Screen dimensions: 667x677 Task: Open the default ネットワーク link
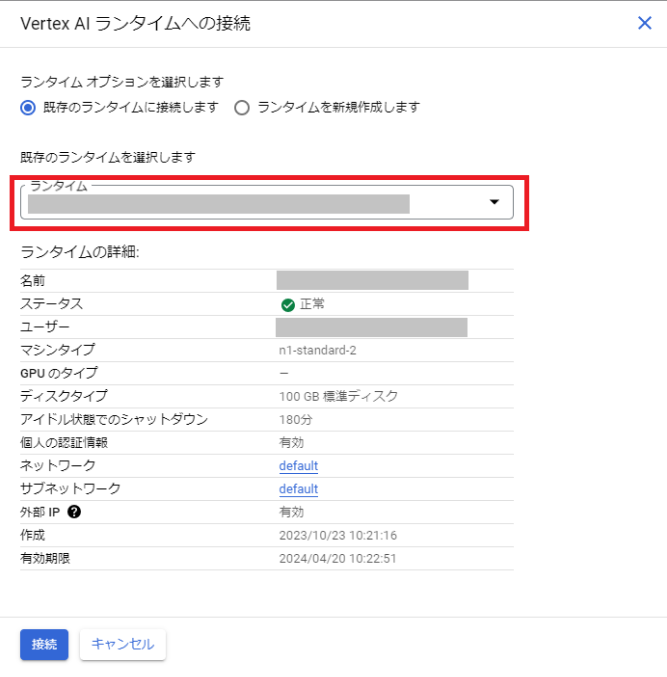(298, 466)
